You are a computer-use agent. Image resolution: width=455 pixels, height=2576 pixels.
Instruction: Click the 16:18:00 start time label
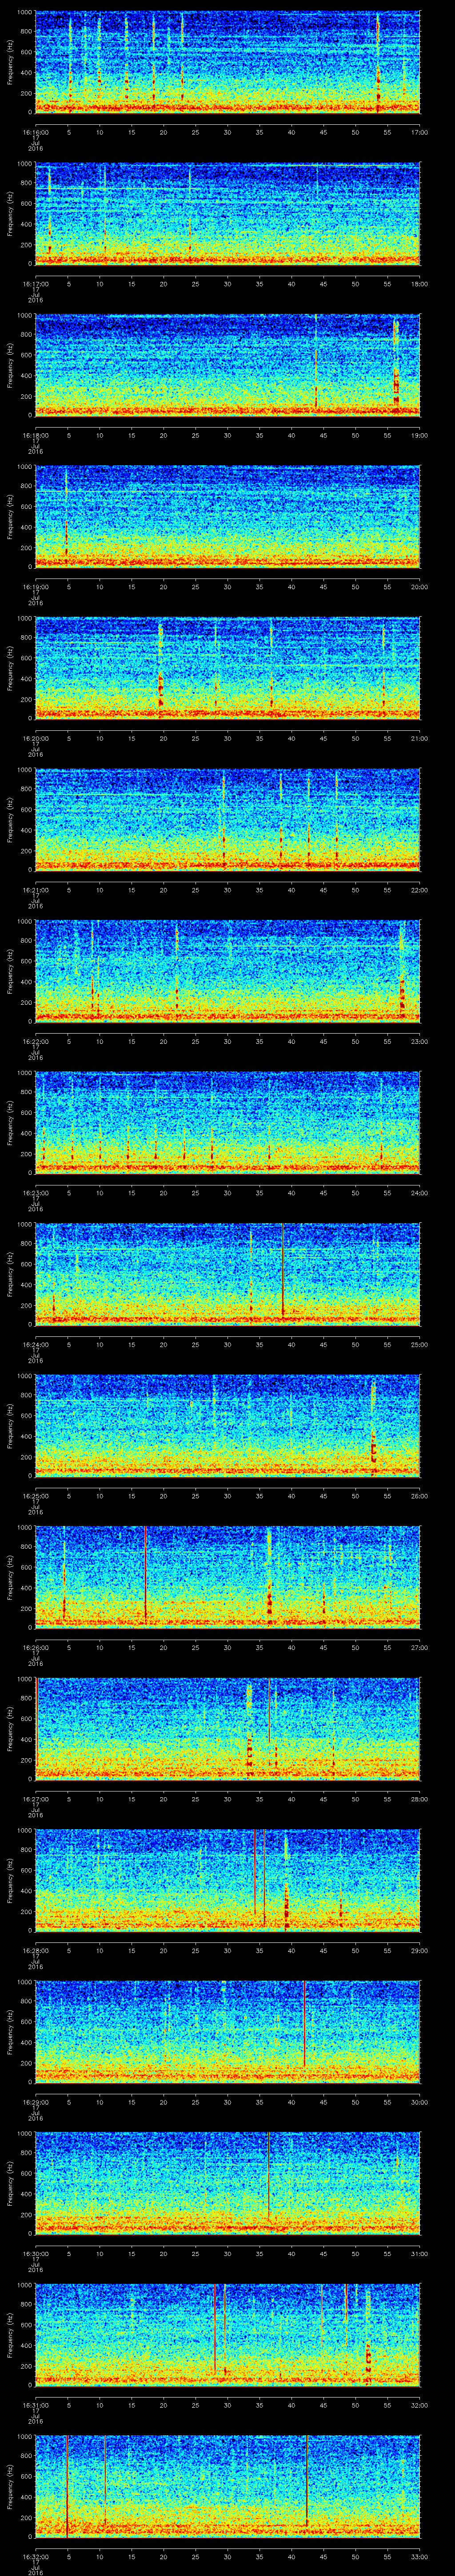[x=35, y=435]
